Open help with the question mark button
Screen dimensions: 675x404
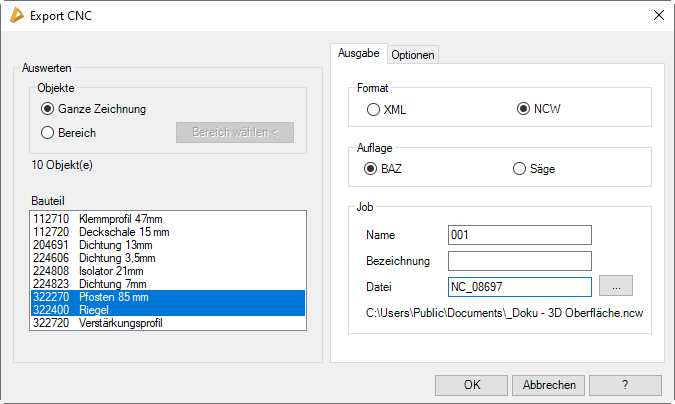point(625,385)
